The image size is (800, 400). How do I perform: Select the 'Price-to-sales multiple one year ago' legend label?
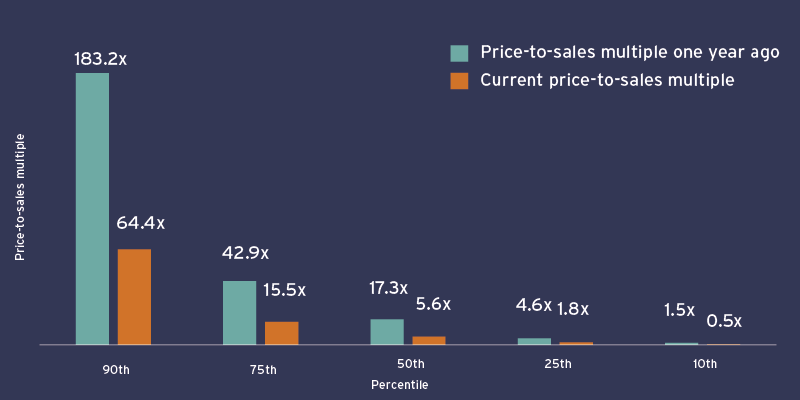[x=629, y=53]
